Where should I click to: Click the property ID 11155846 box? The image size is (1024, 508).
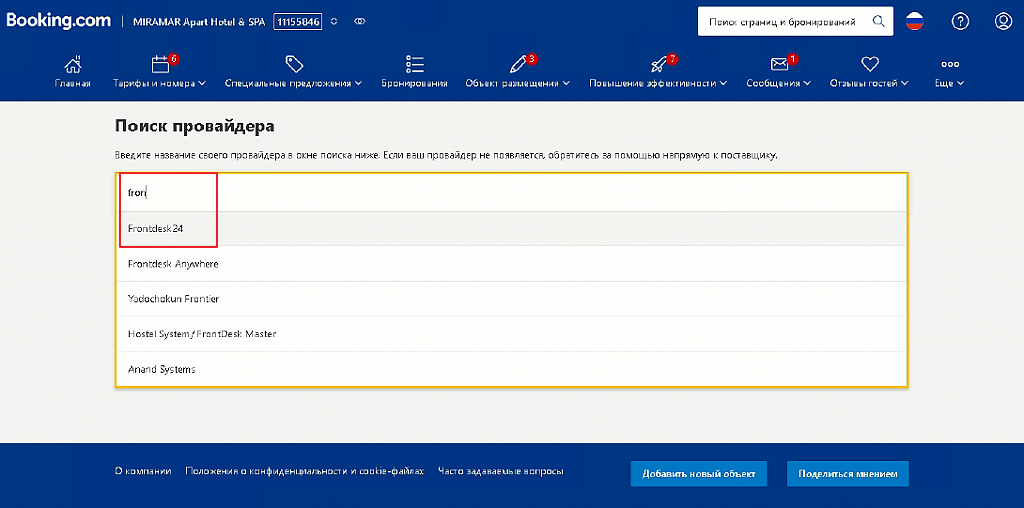click(298, 22)
